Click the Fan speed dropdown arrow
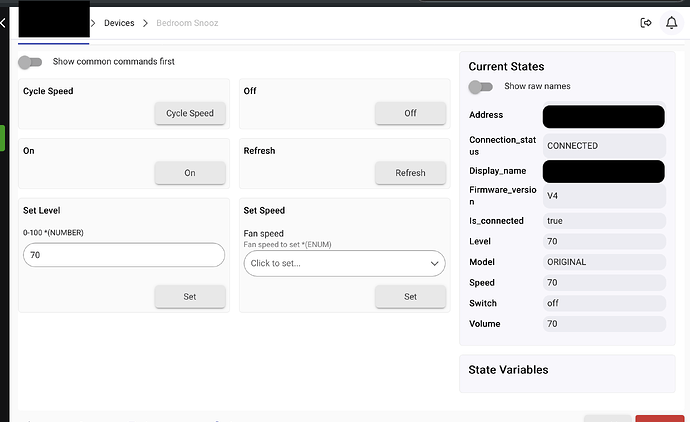Image resolution: width=690 pixels, height=422 pixels. (434, 263)
